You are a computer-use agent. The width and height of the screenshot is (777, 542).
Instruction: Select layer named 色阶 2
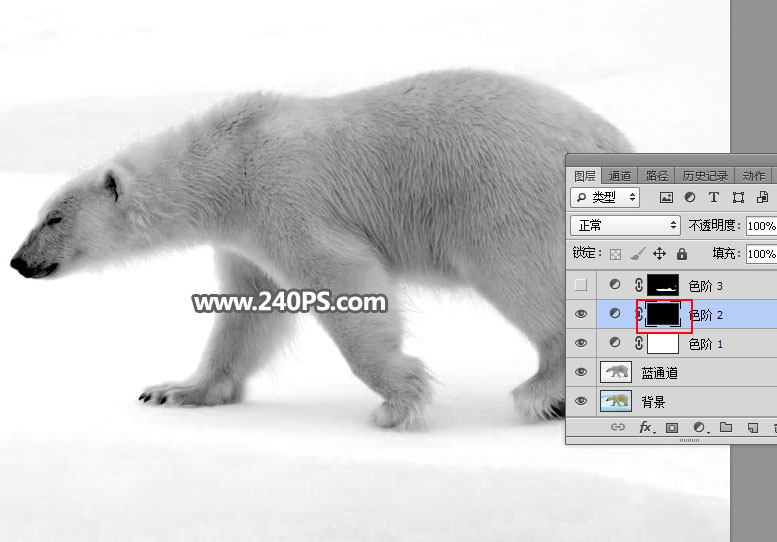tap(706, 315)
